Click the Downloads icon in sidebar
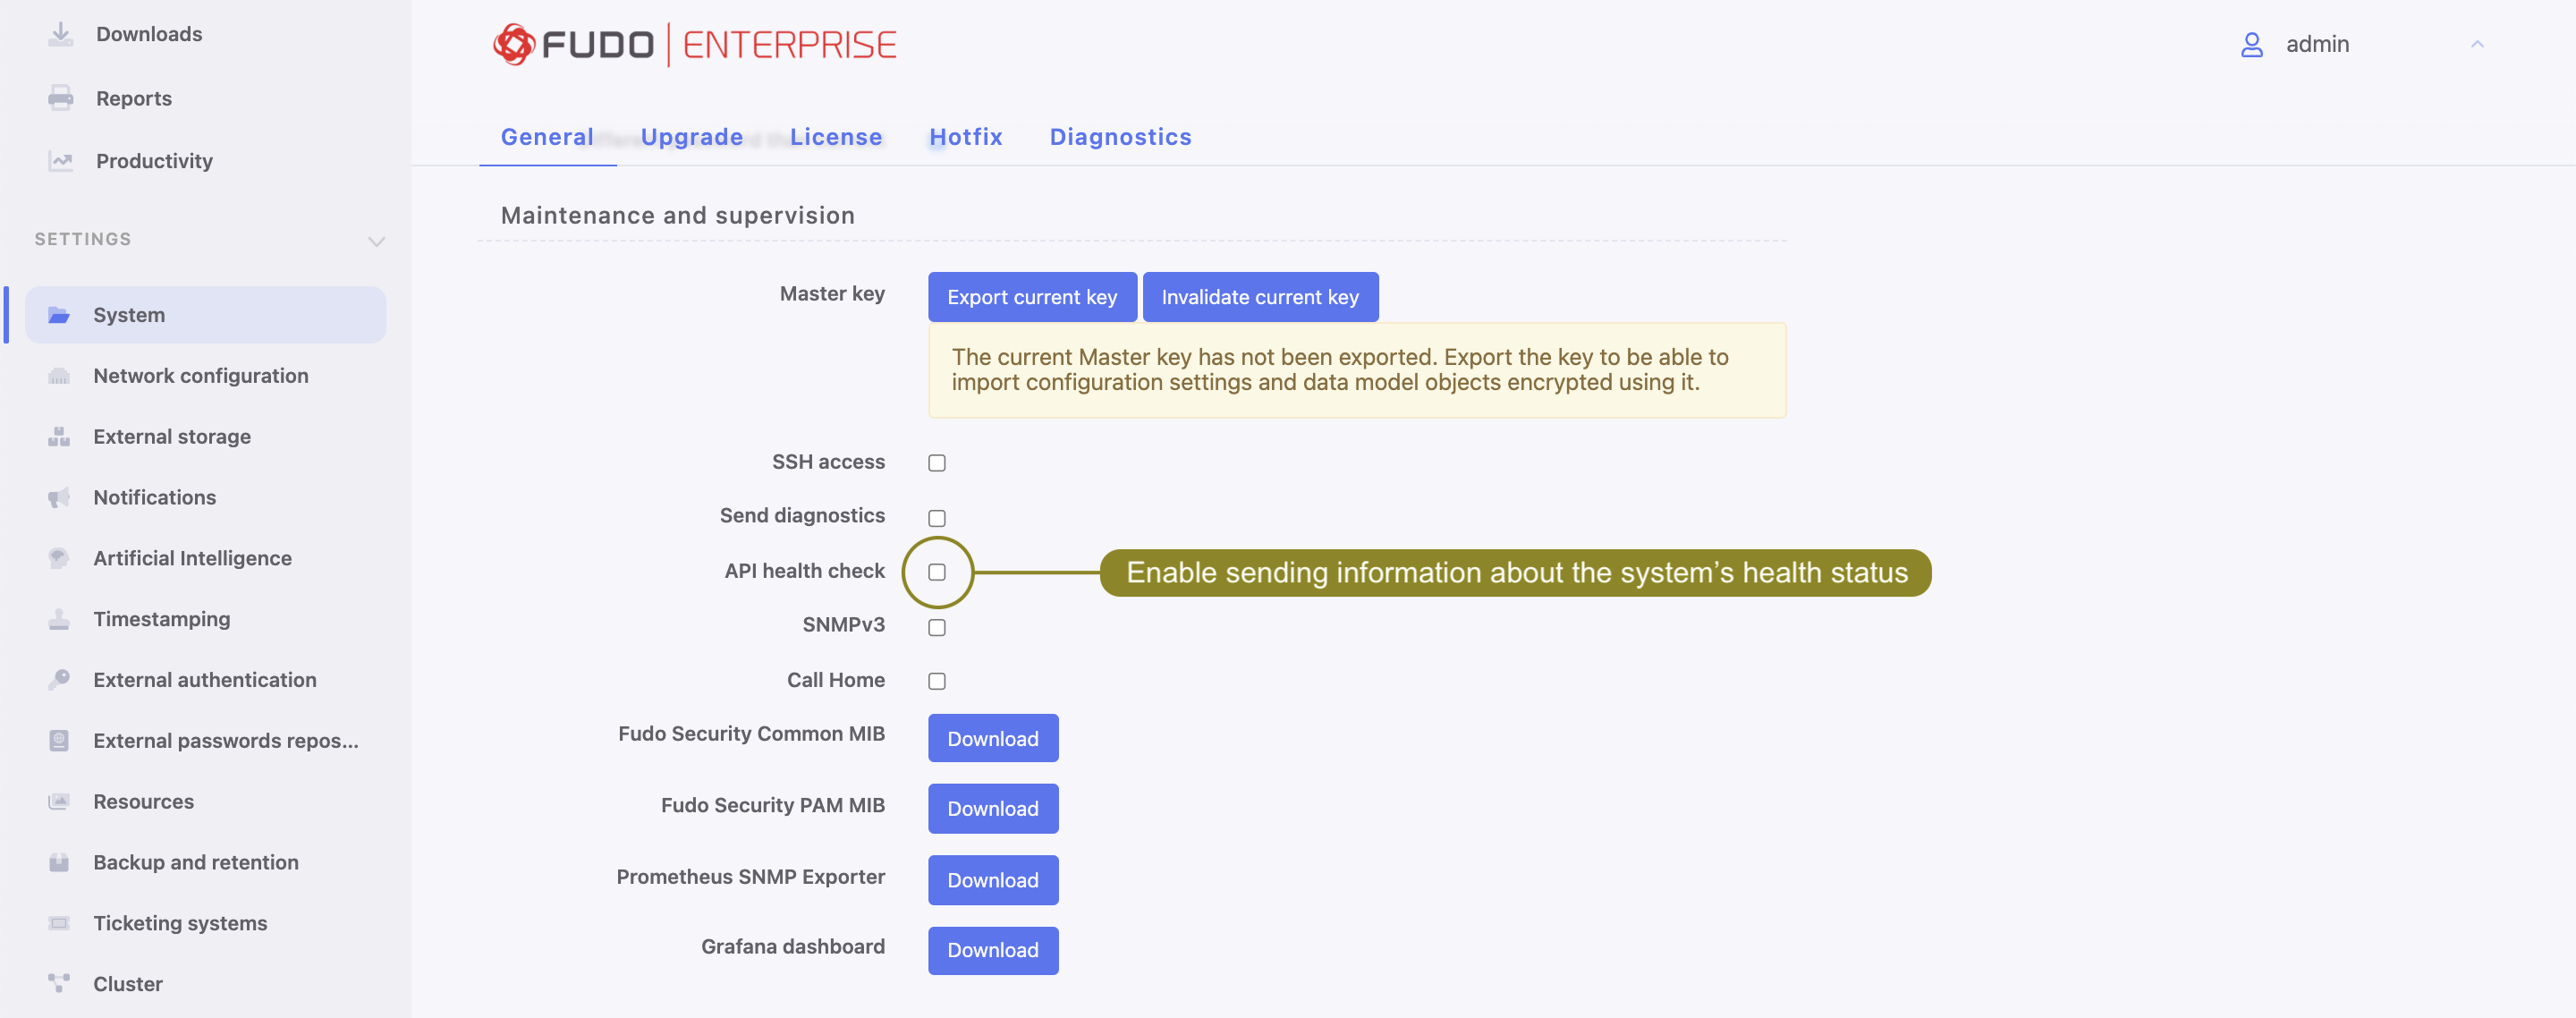The height and width of the screenshot is (1018, 2576). pos(60,33)
